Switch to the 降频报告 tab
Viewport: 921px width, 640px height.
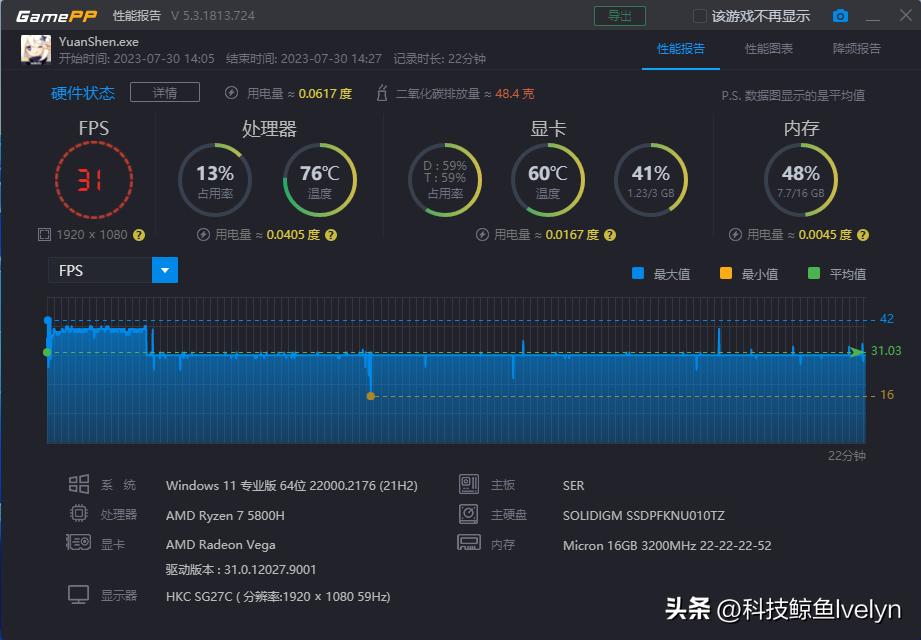point(858,47)
